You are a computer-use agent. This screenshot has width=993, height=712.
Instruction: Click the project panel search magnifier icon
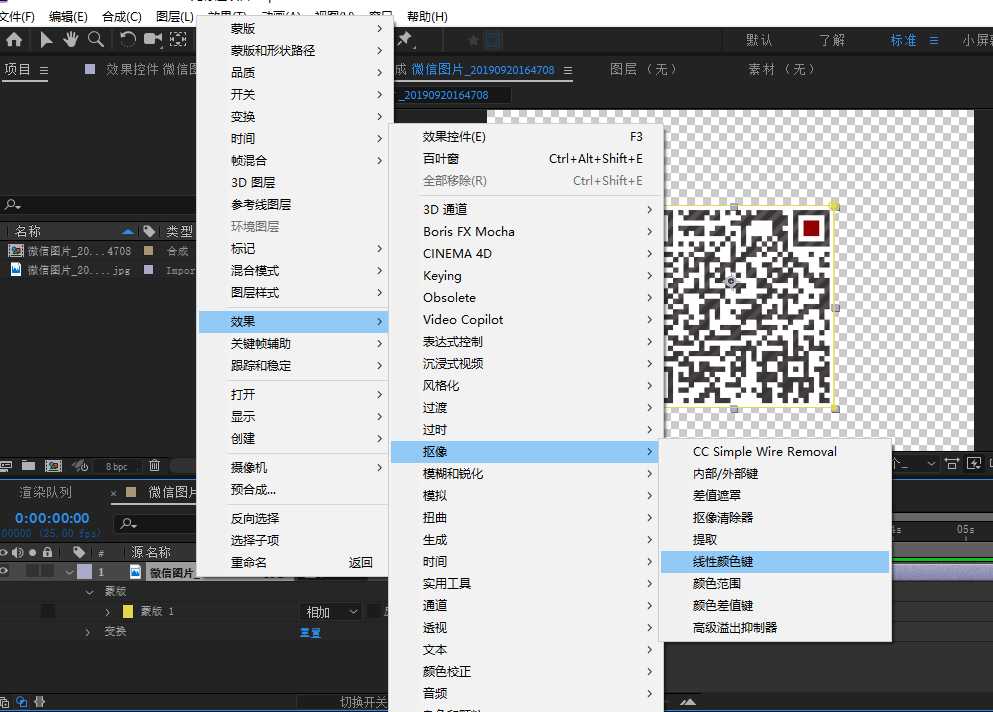[12, 205]
